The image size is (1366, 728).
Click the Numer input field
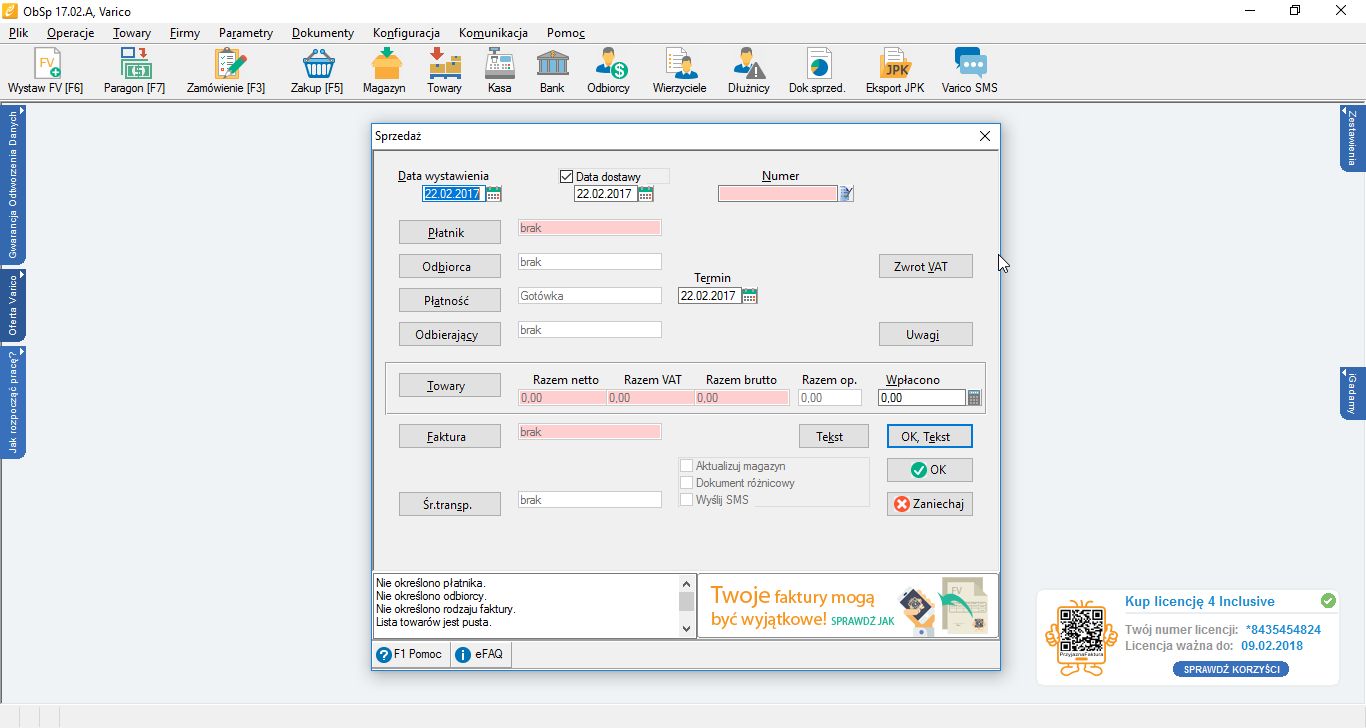click(x=778, y=194)
